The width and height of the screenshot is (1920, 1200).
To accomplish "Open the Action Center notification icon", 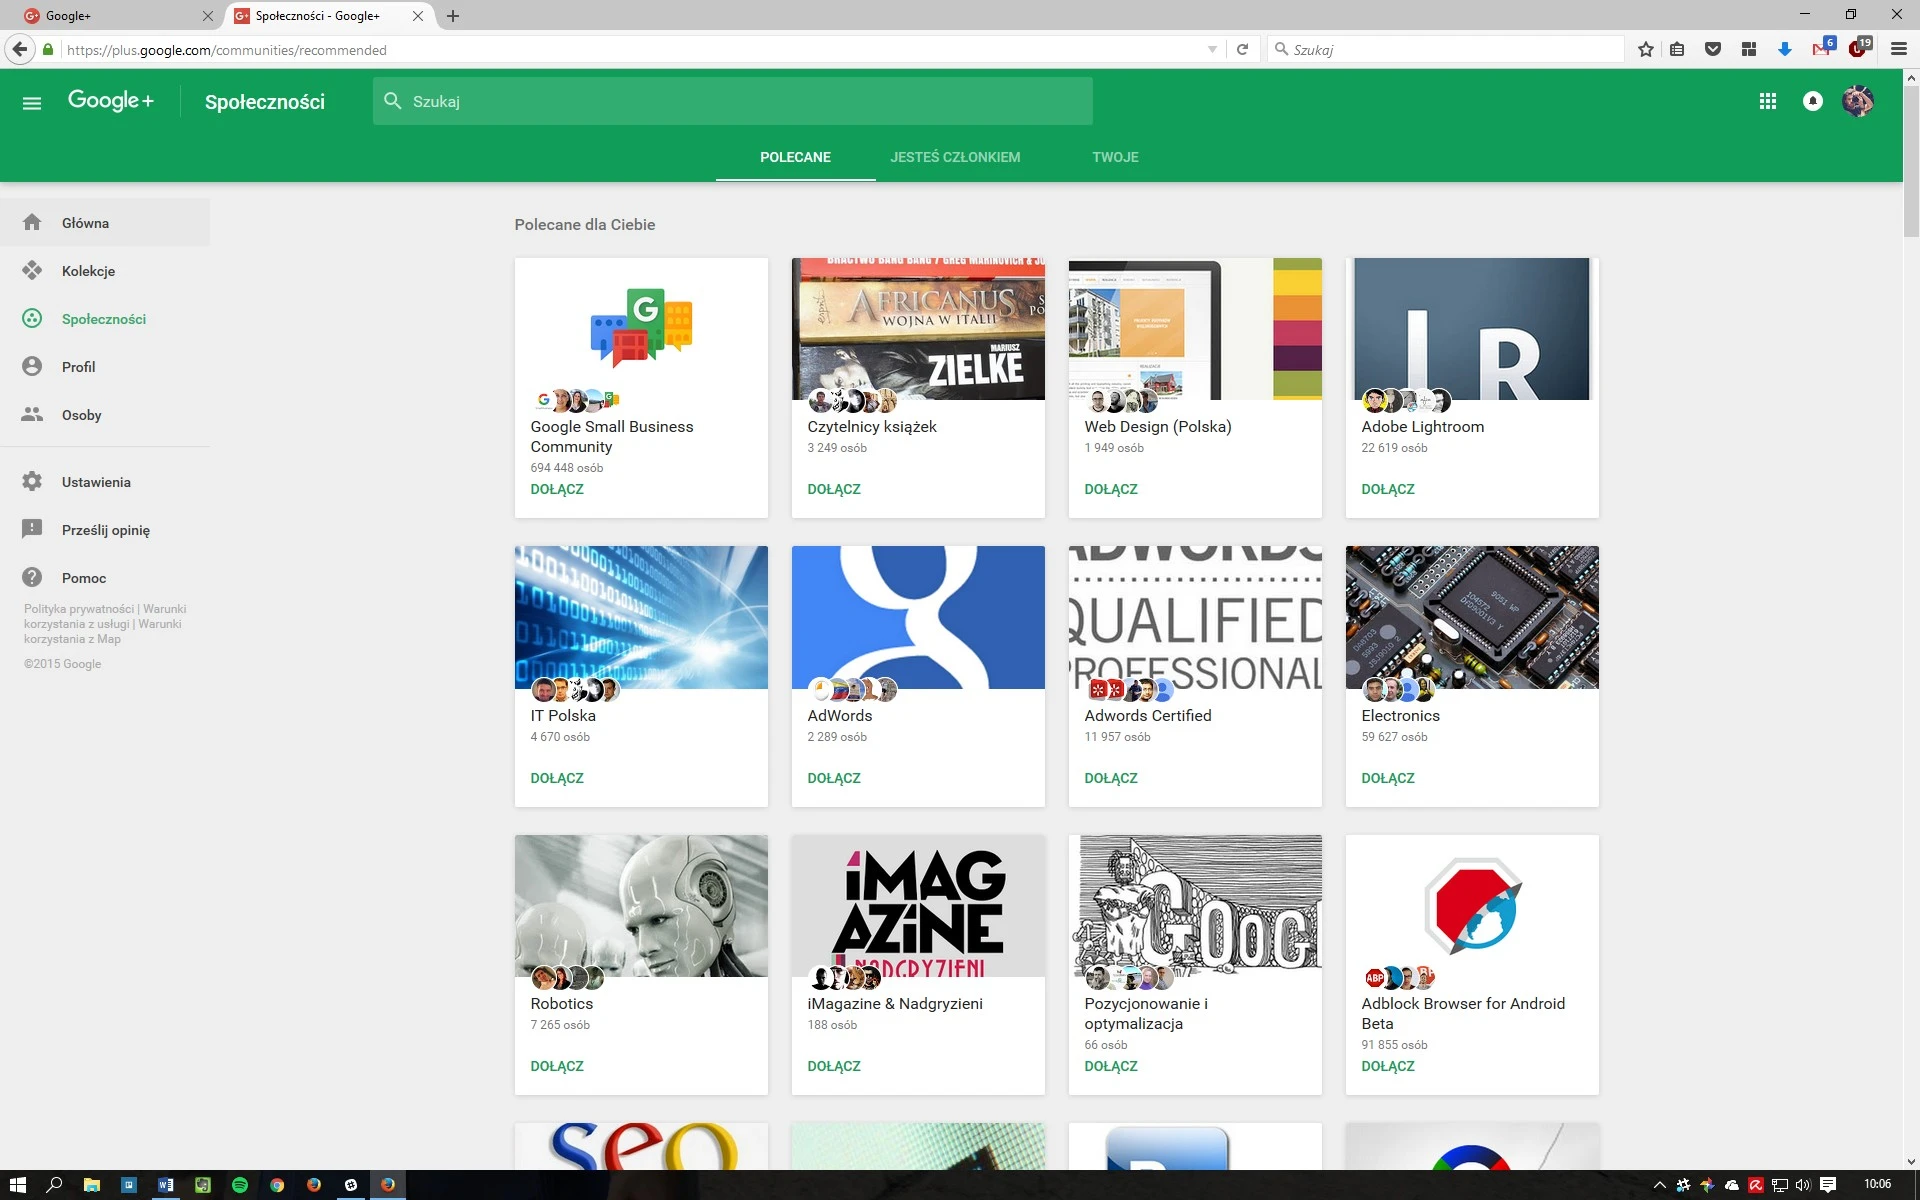I will 1828,1185.
